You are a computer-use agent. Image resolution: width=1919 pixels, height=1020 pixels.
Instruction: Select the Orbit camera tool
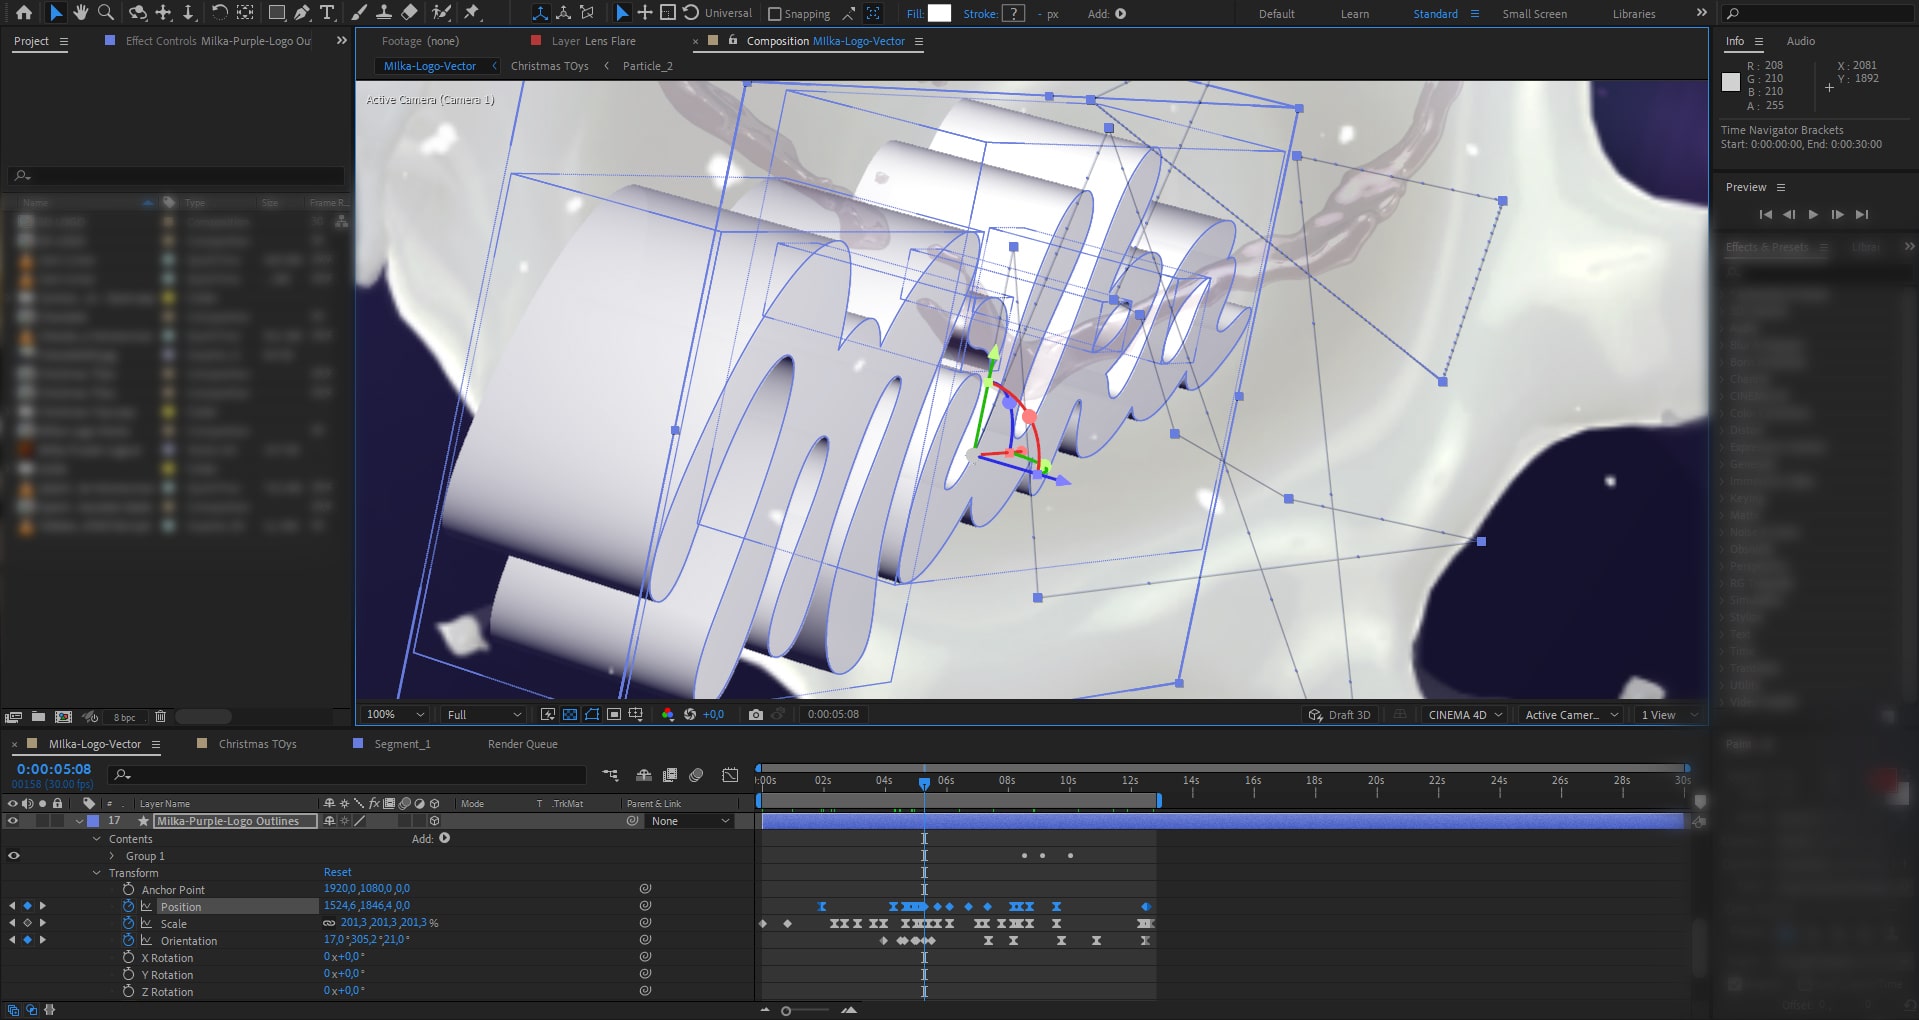tap(139, 13)
